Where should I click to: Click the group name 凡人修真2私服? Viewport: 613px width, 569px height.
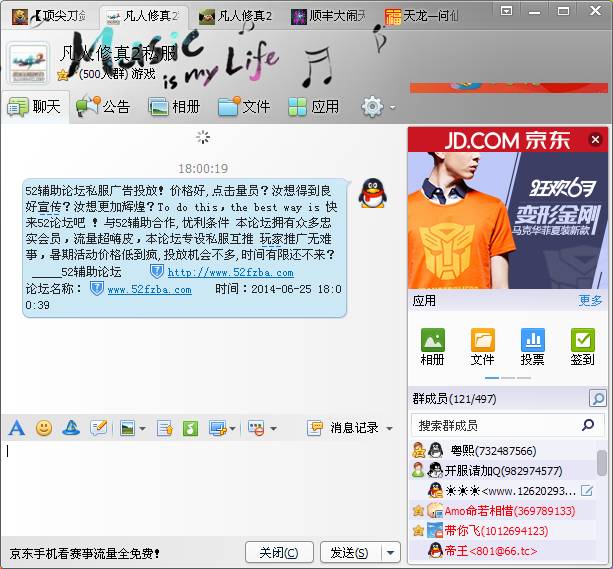(x=118, y=53)
